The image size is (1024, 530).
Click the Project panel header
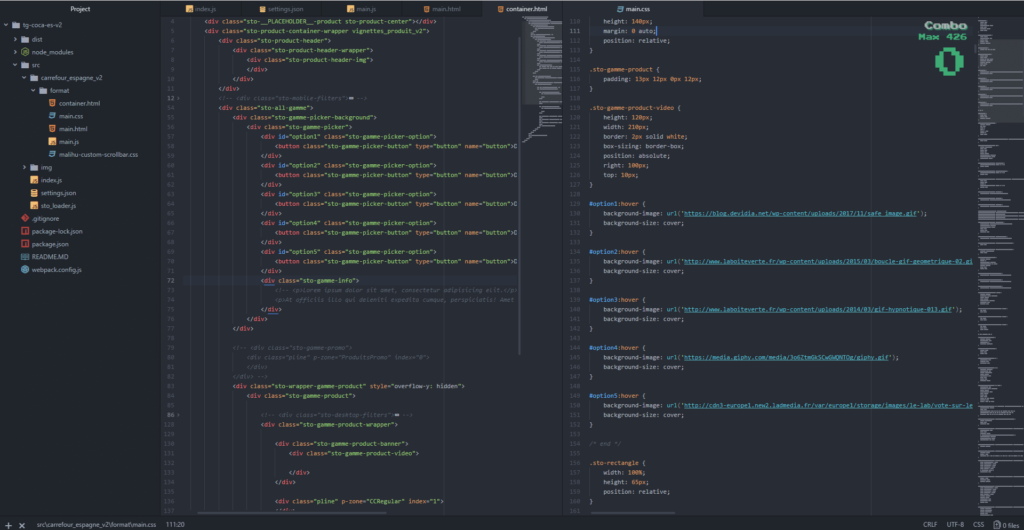point(80,9)
